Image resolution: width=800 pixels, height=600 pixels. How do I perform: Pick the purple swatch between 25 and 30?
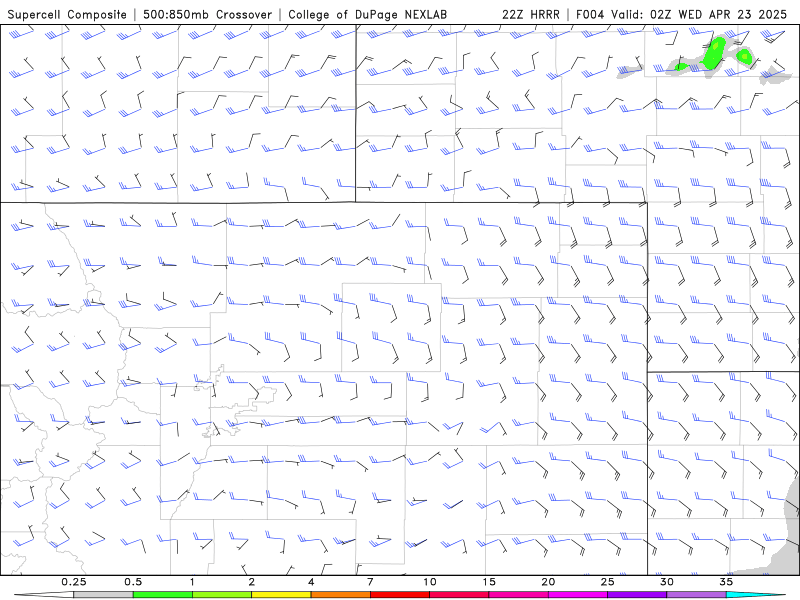click(637, 595)
